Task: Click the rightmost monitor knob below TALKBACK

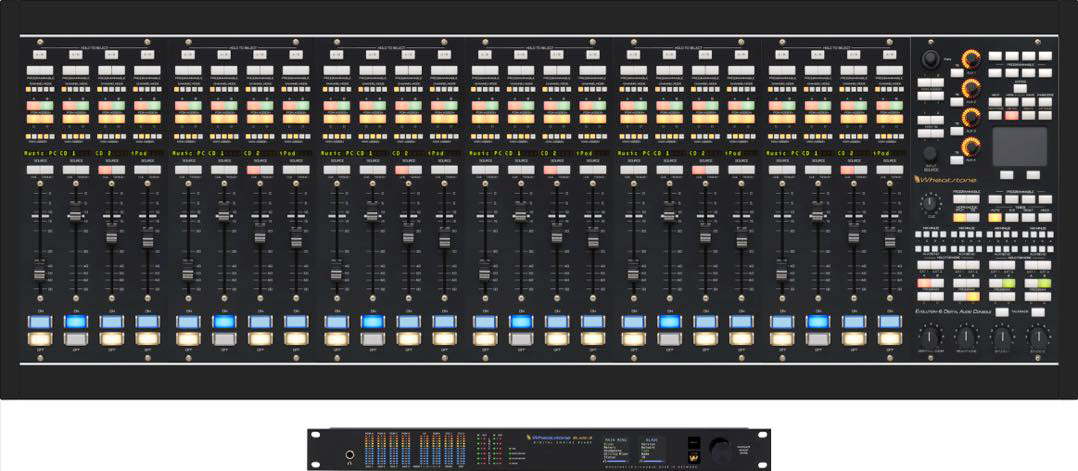Action: pyautogui.click(x=1036, y=338)
